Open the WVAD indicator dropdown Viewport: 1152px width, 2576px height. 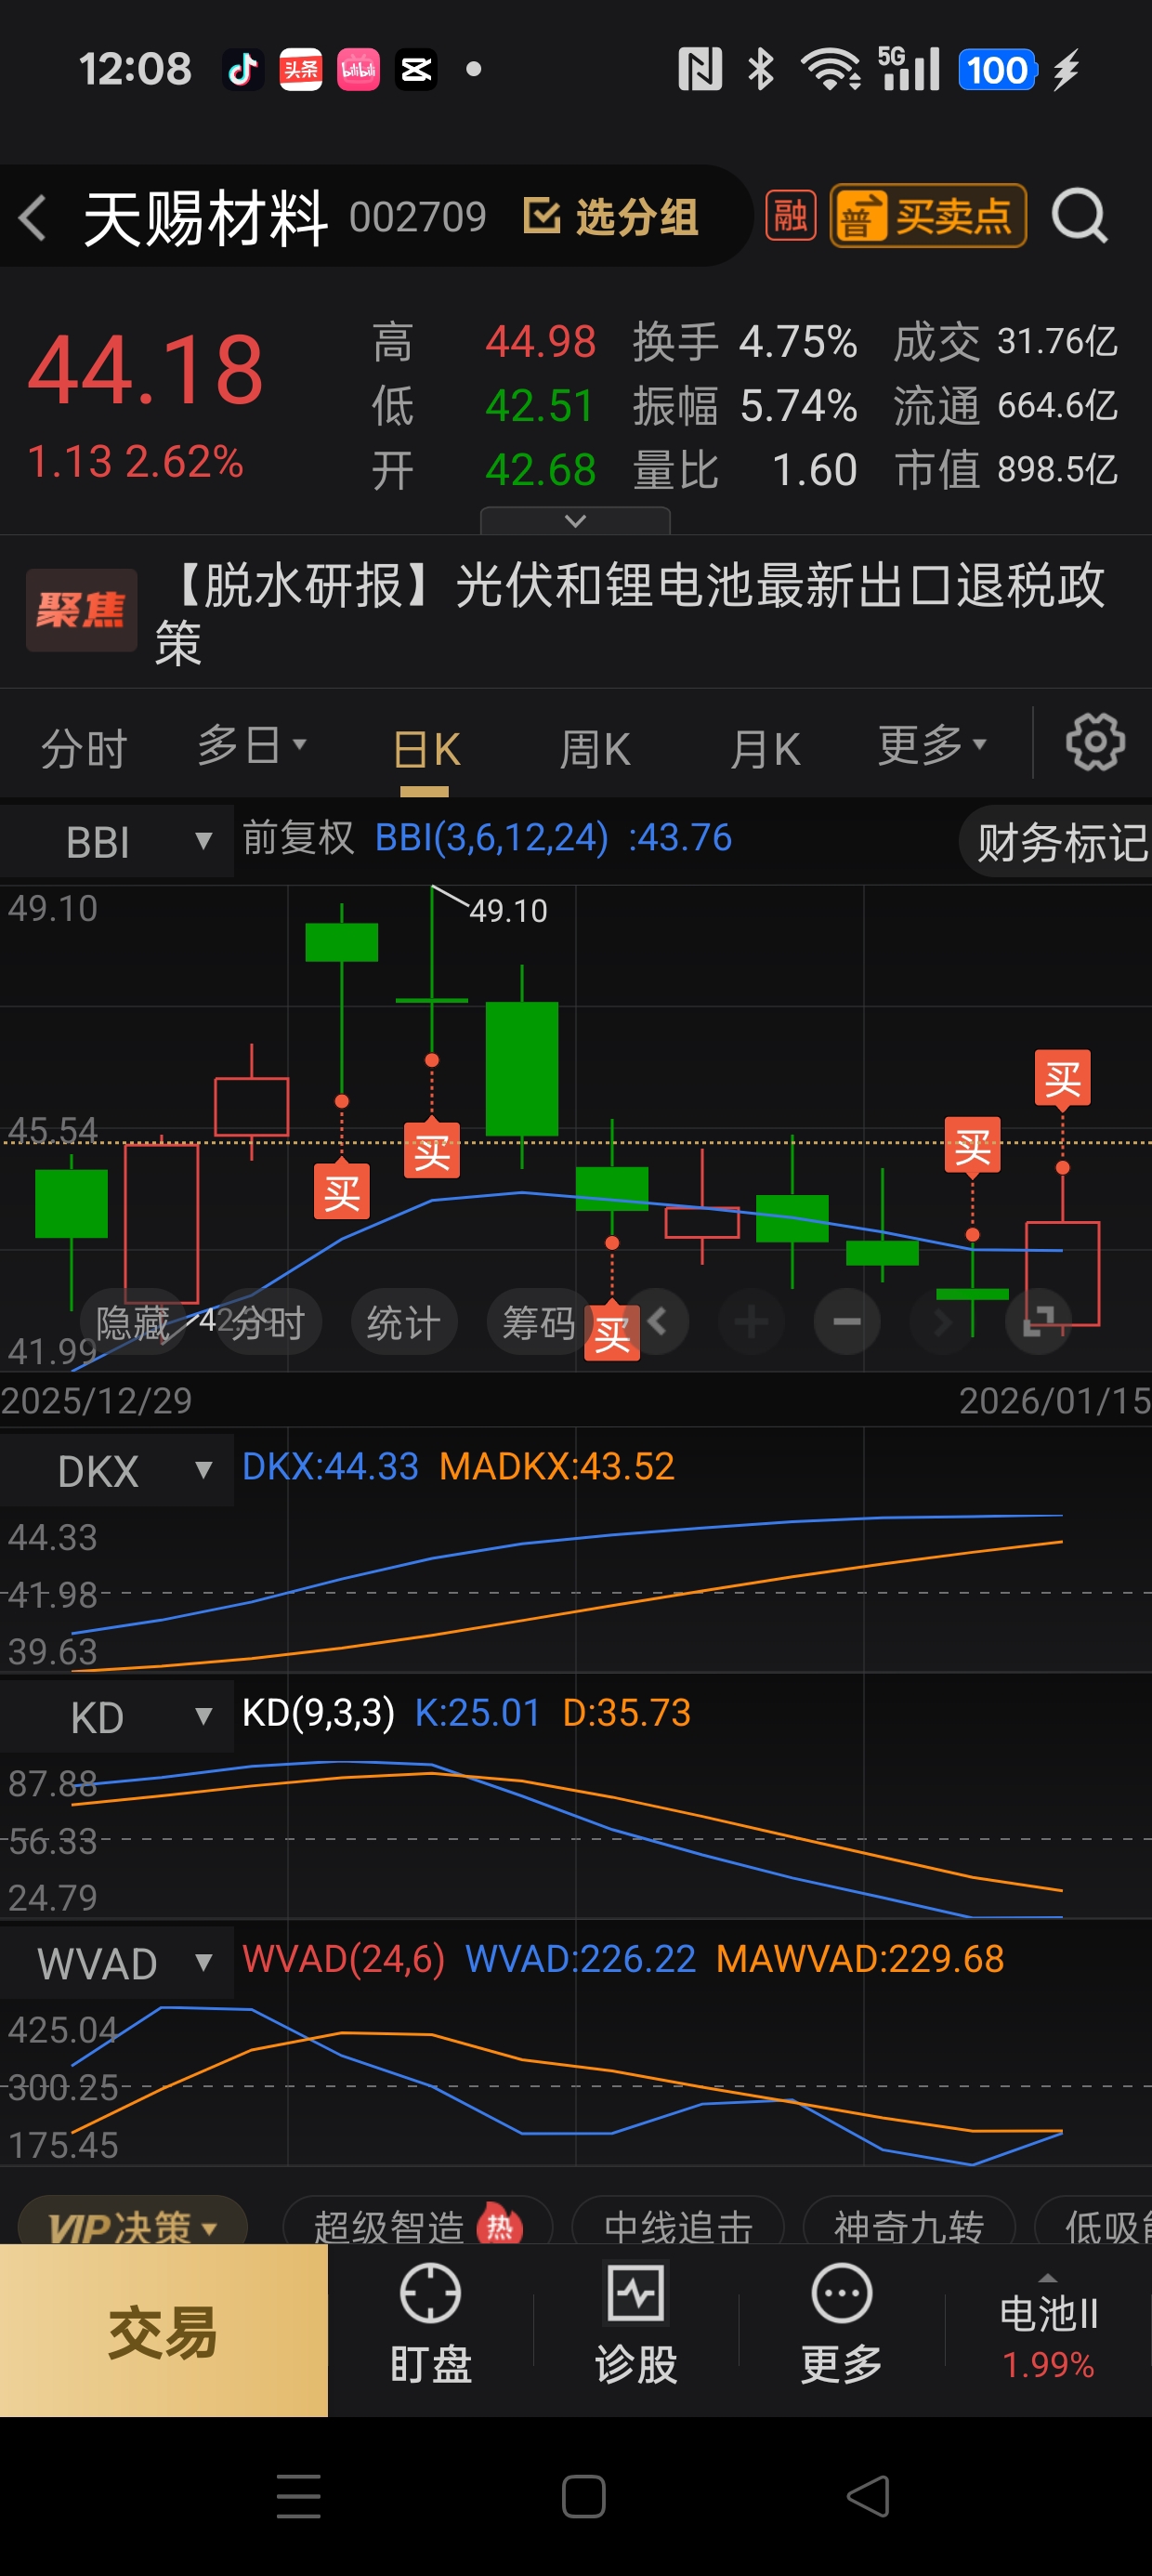point(117,1962)
